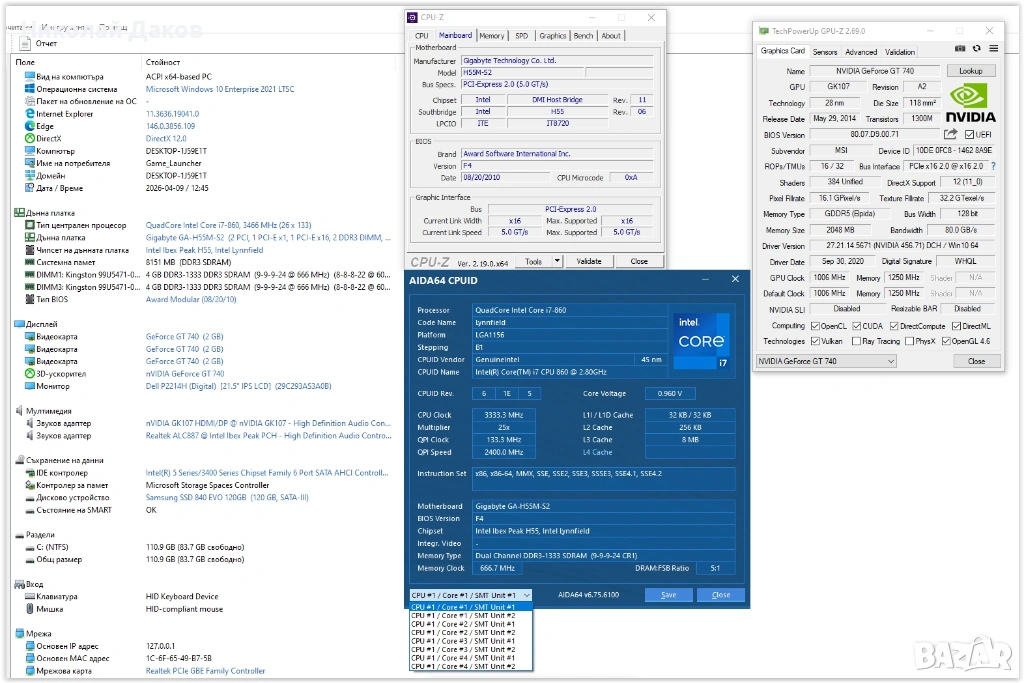The image size is (1024, 683).
Task: Click the Validate button in CPU-Z
Action: (590, 261)
